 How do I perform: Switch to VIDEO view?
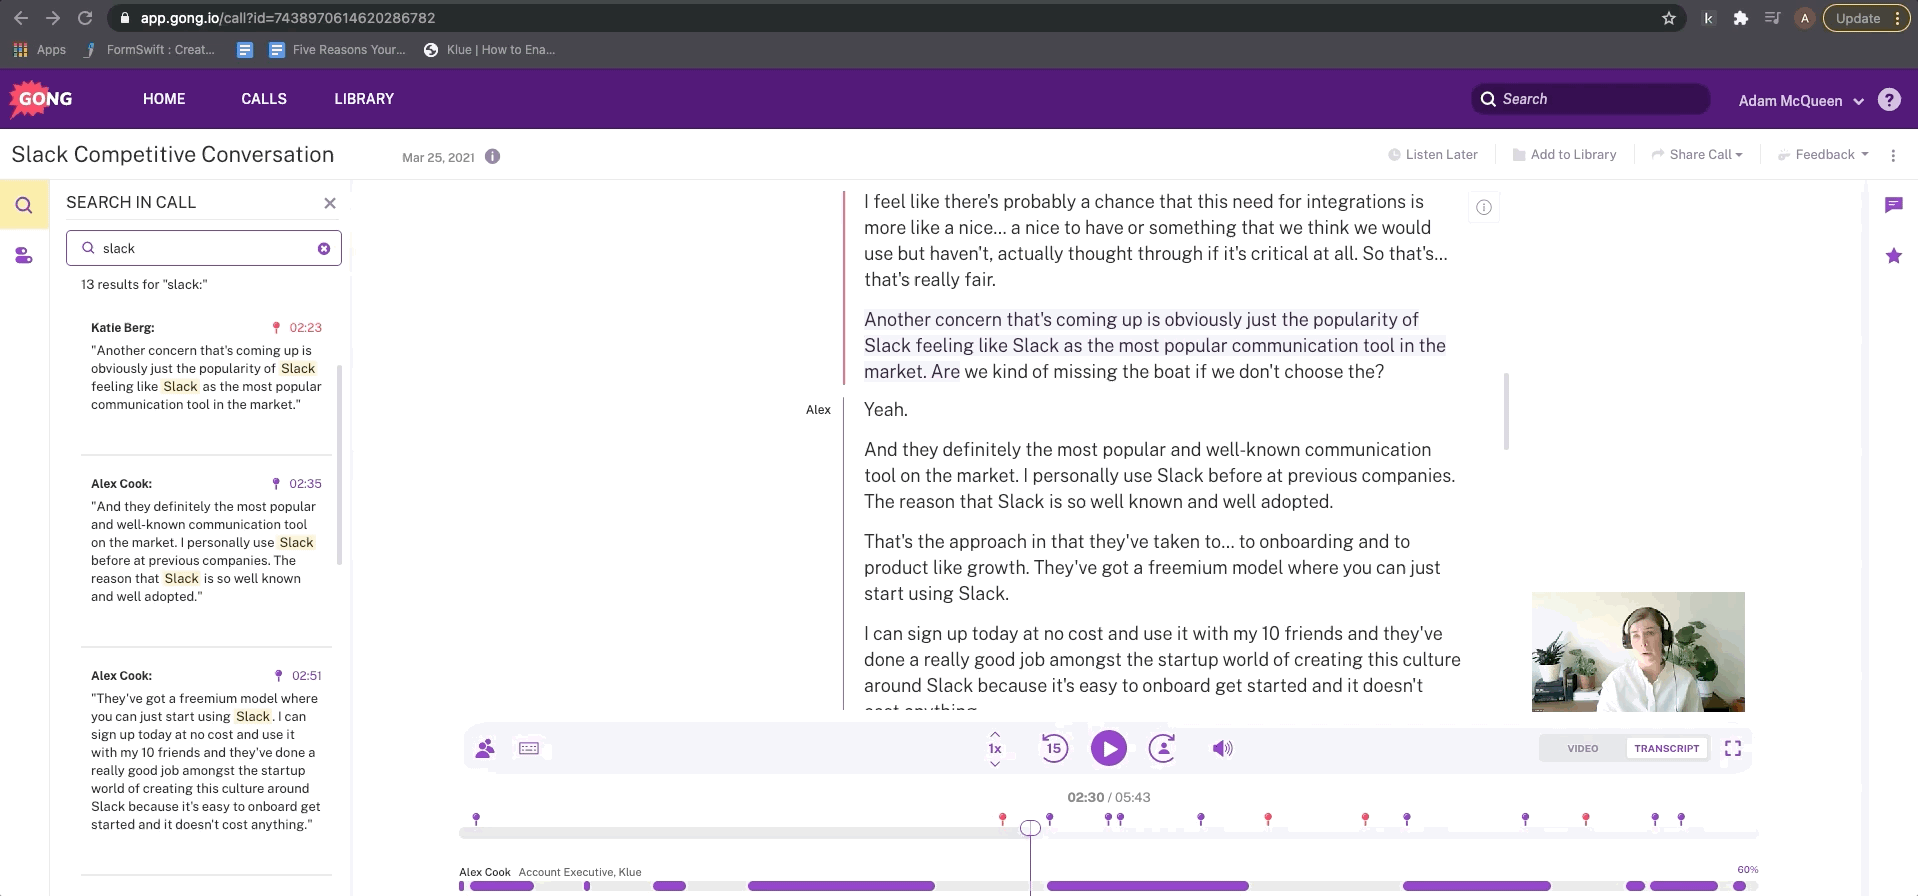coord(1582,748)
